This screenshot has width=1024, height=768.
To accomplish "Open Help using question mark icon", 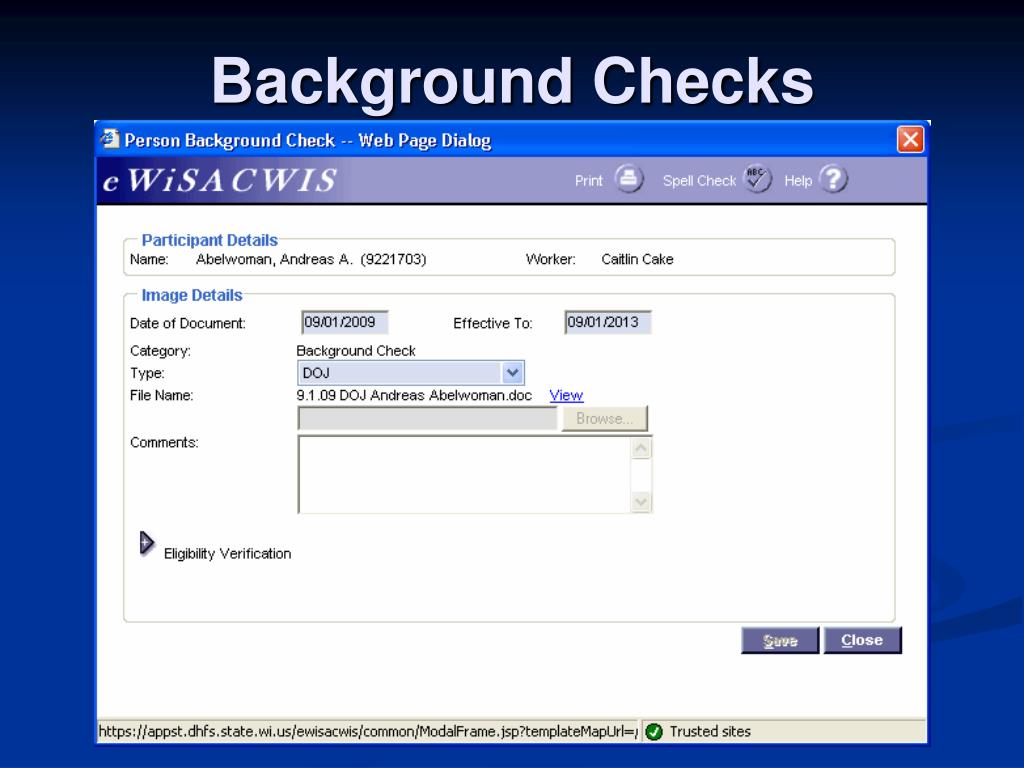I will pos(832,180).
